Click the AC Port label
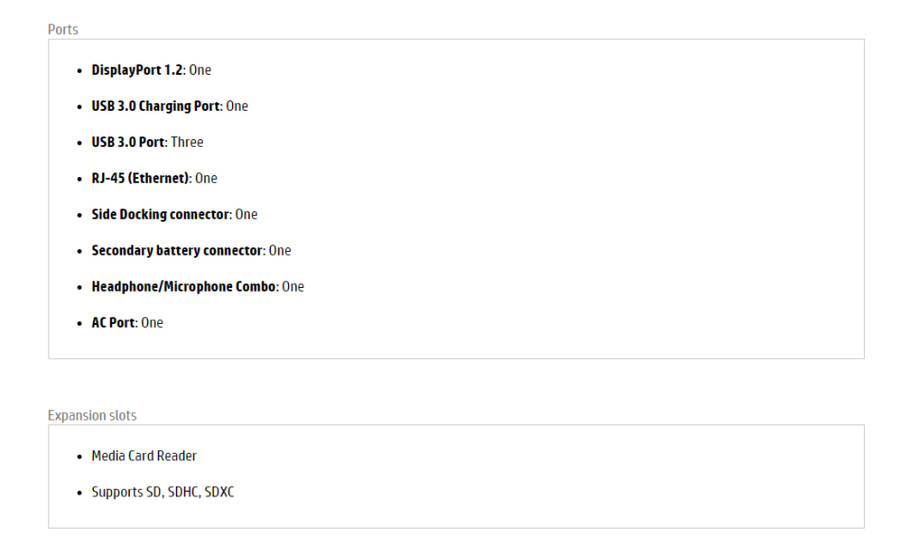900x556 pixels. 114,322
